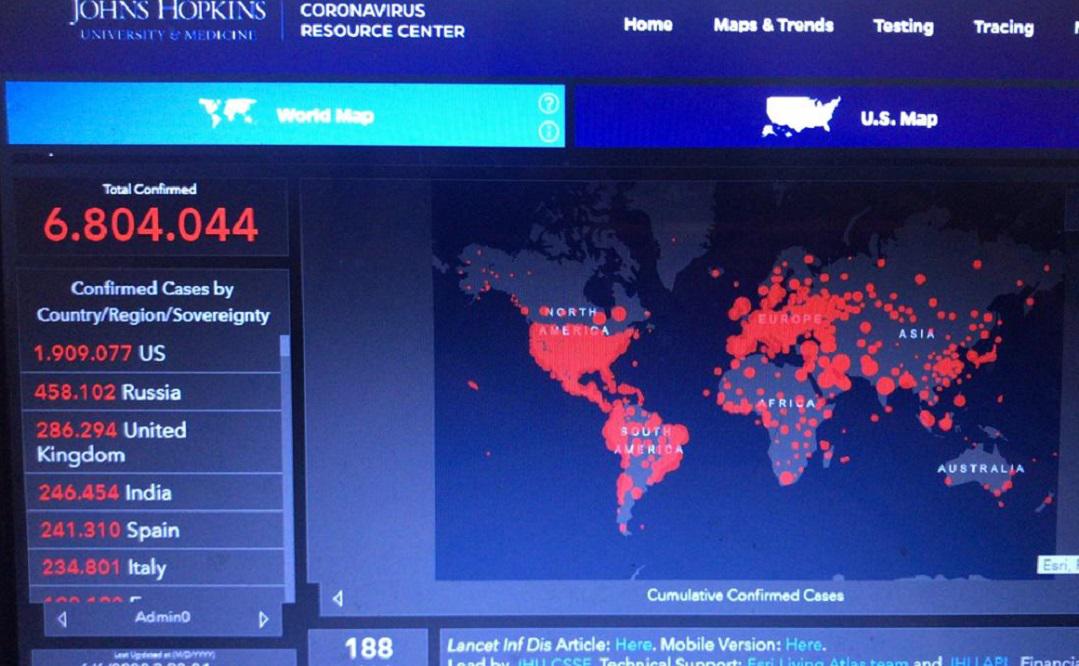Select the US row in country list
Viewport: 1079px width, 666px height.
point(151,354)
